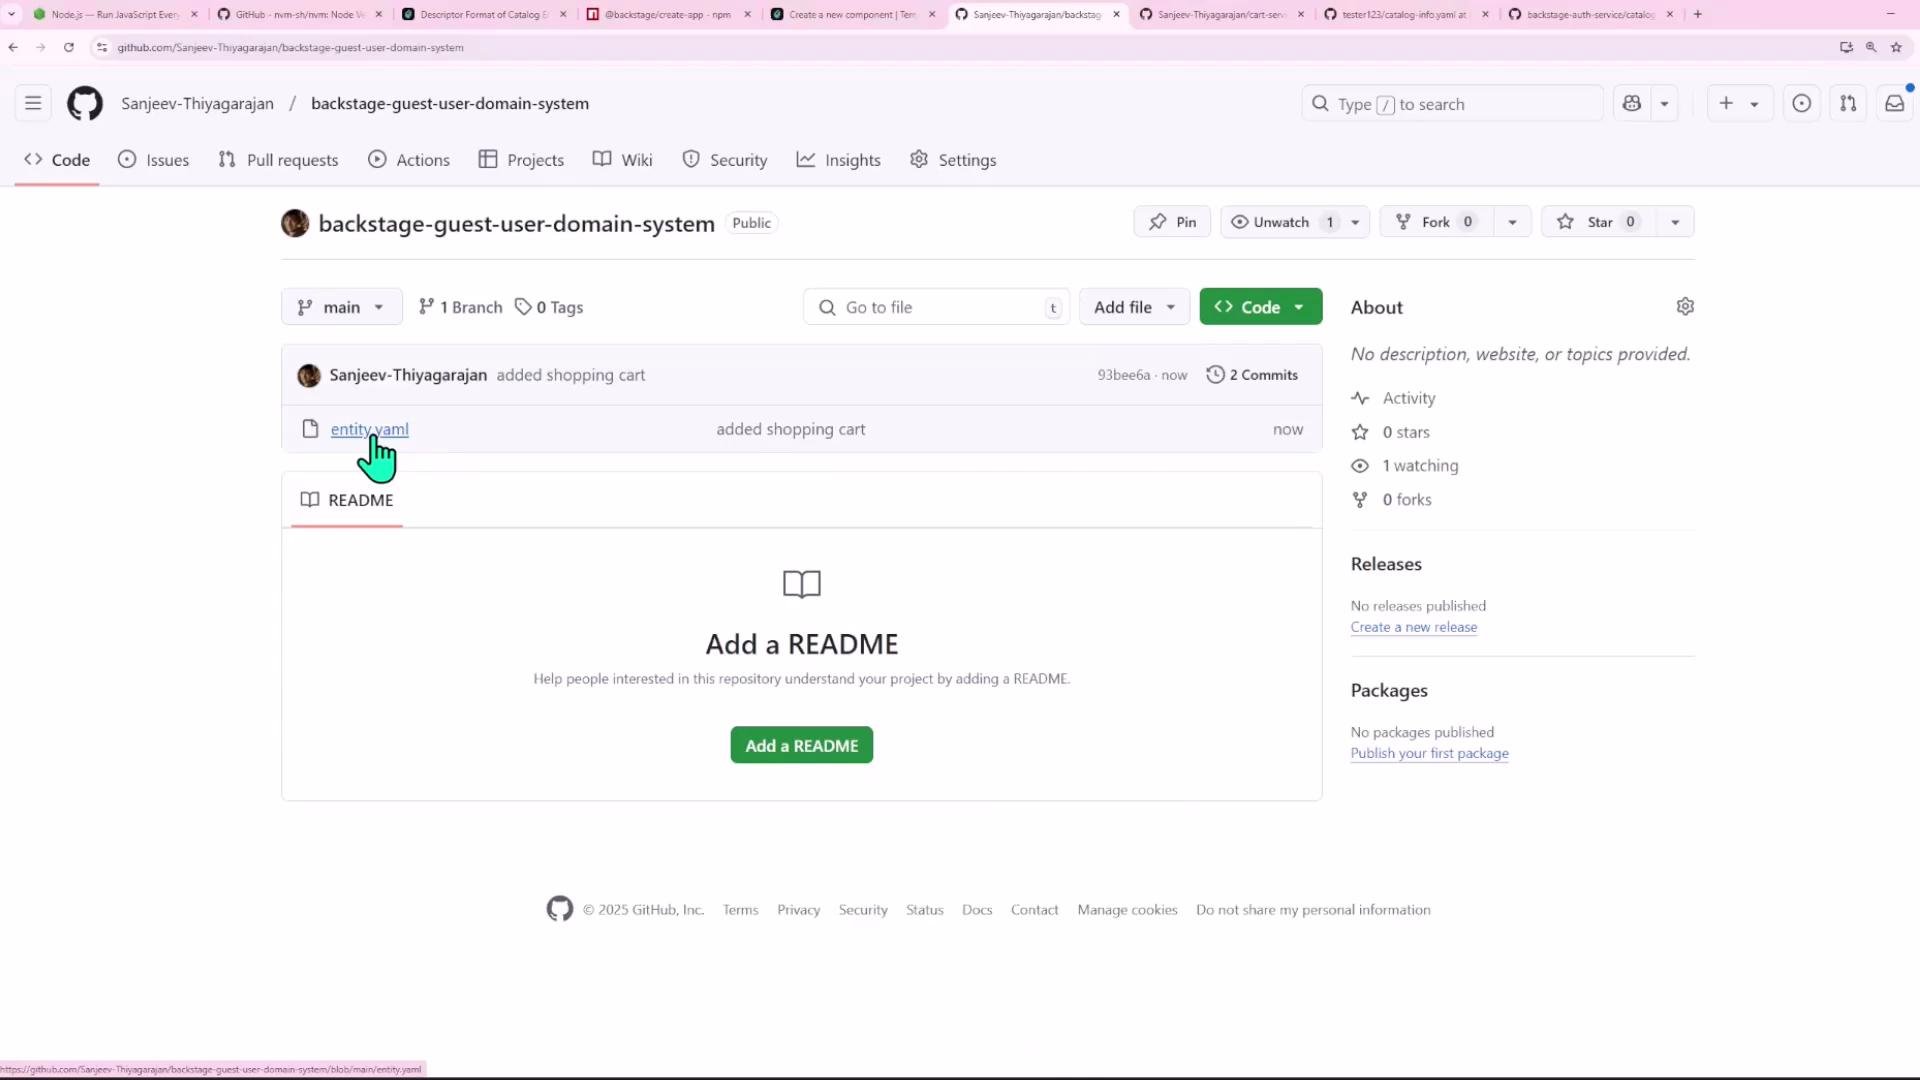Click Publish your first package link
1920x1080 pixels.
[x=1429, y=753]
